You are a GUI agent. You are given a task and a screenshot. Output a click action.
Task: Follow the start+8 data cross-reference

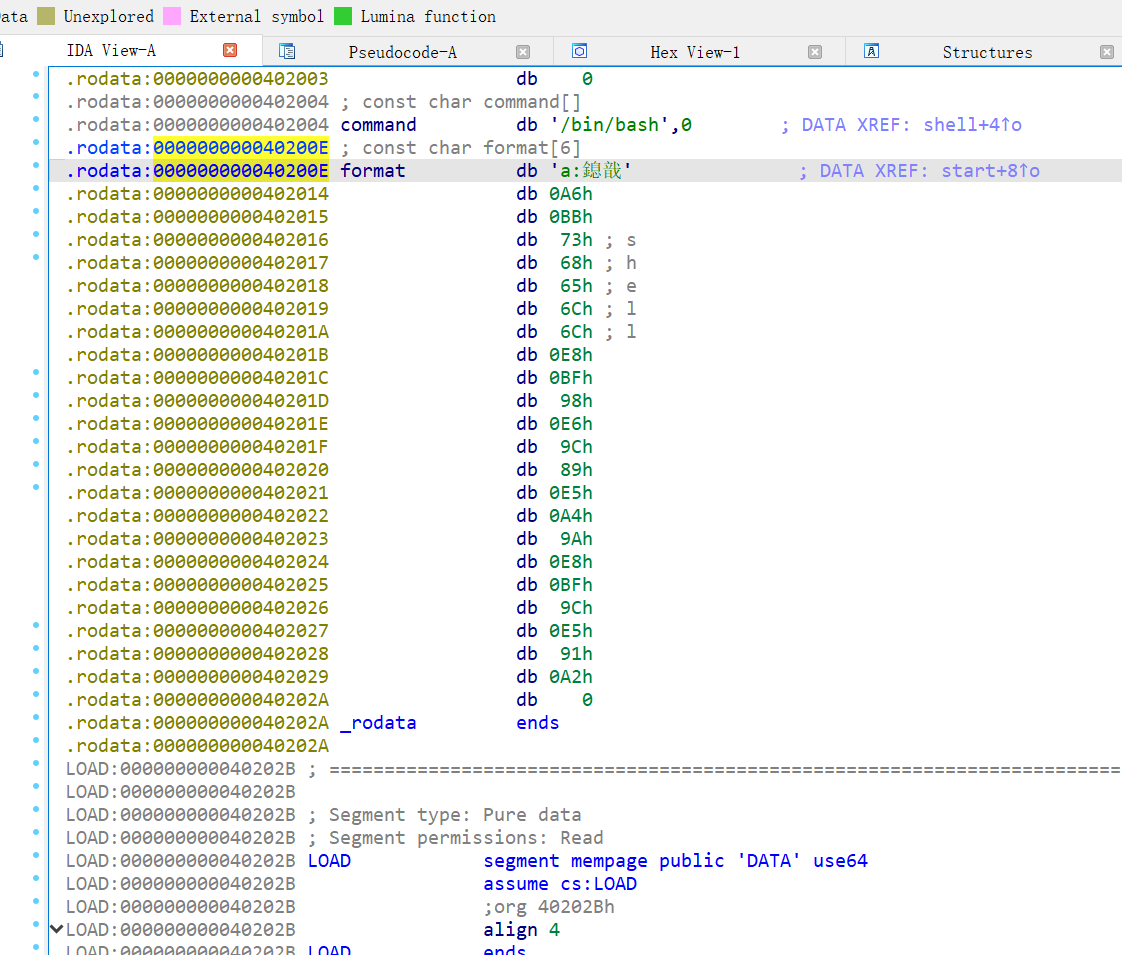(990, 171)
